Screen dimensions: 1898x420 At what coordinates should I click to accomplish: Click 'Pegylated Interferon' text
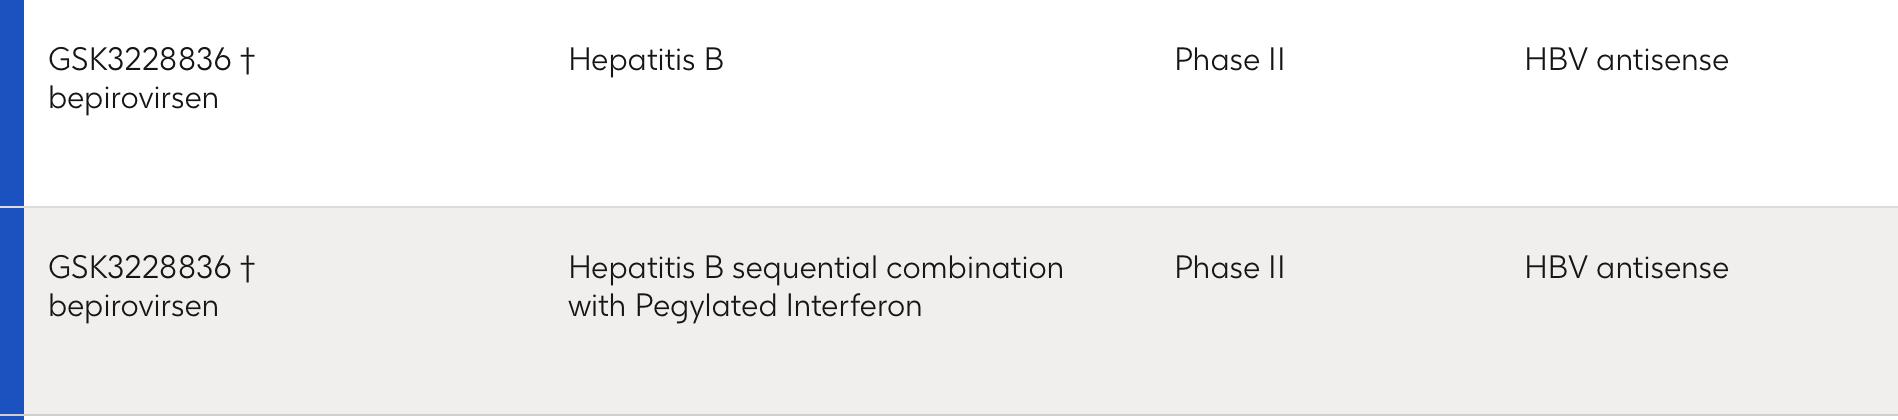pos(778,306)
